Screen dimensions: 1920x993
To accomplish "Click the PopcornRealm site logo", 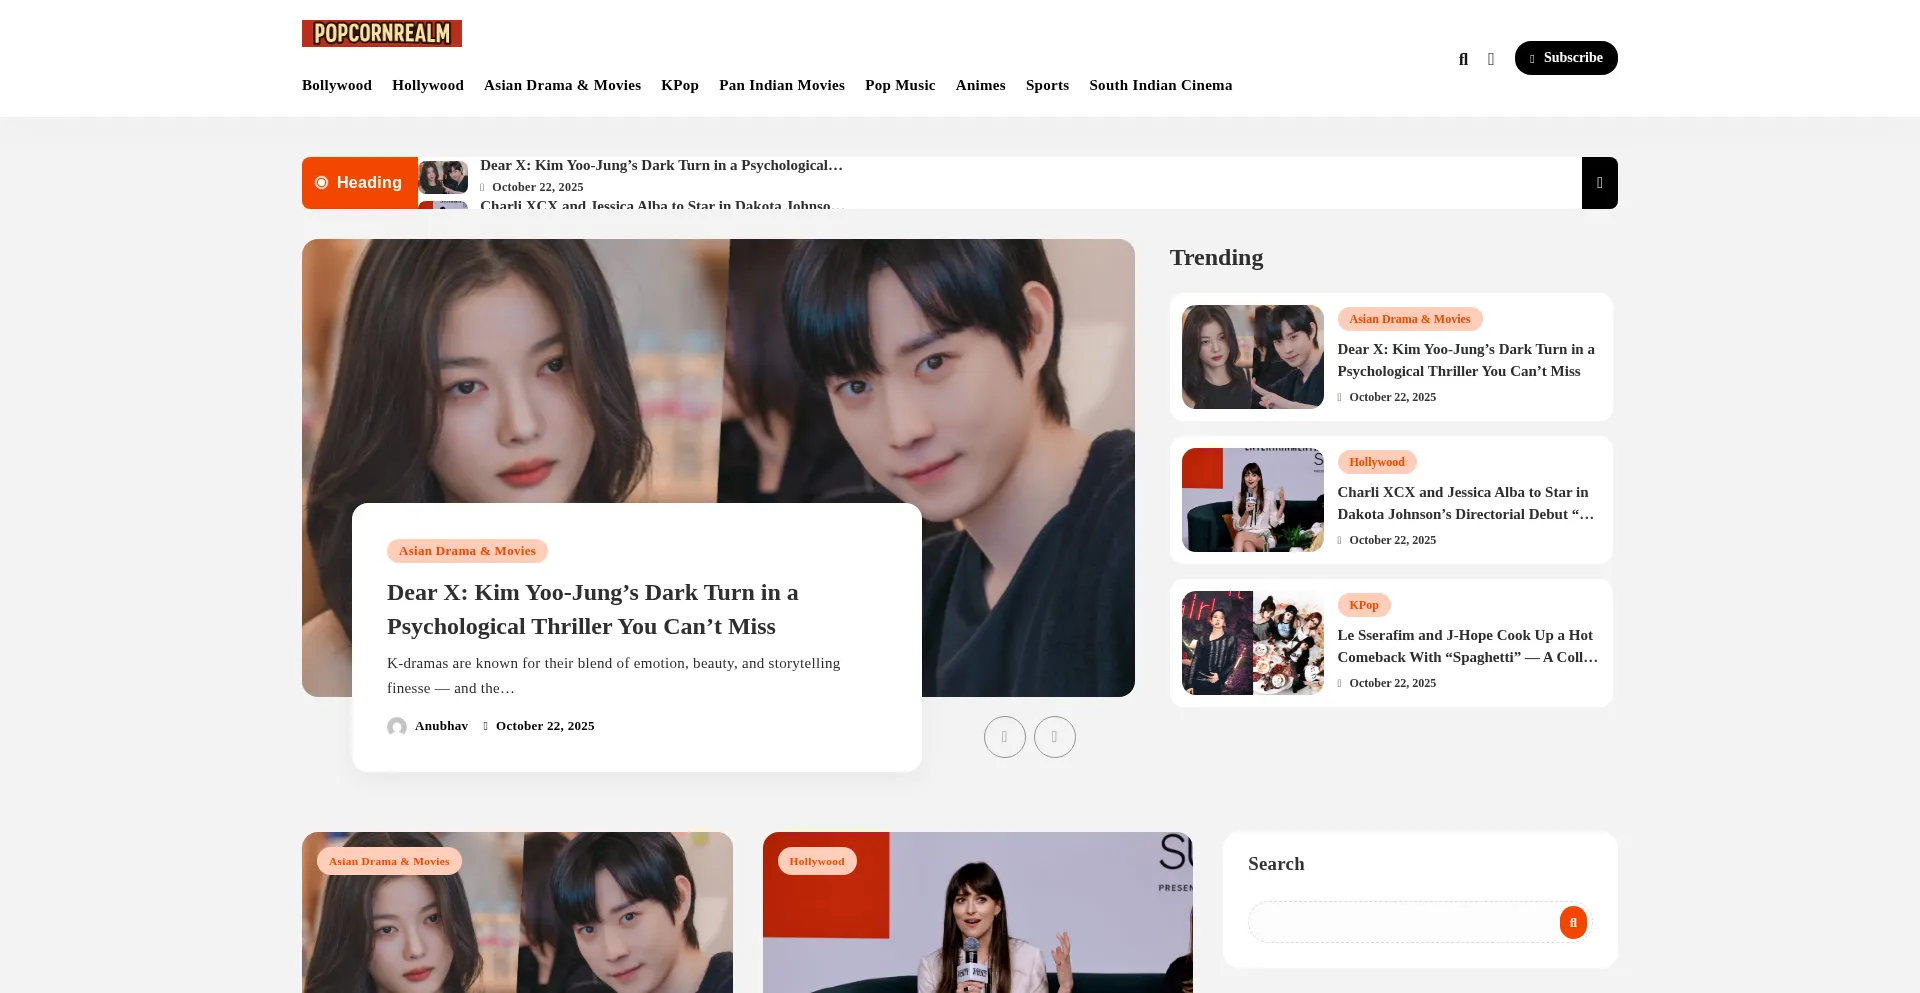I will pyautogui.click(x=381, y=33).
